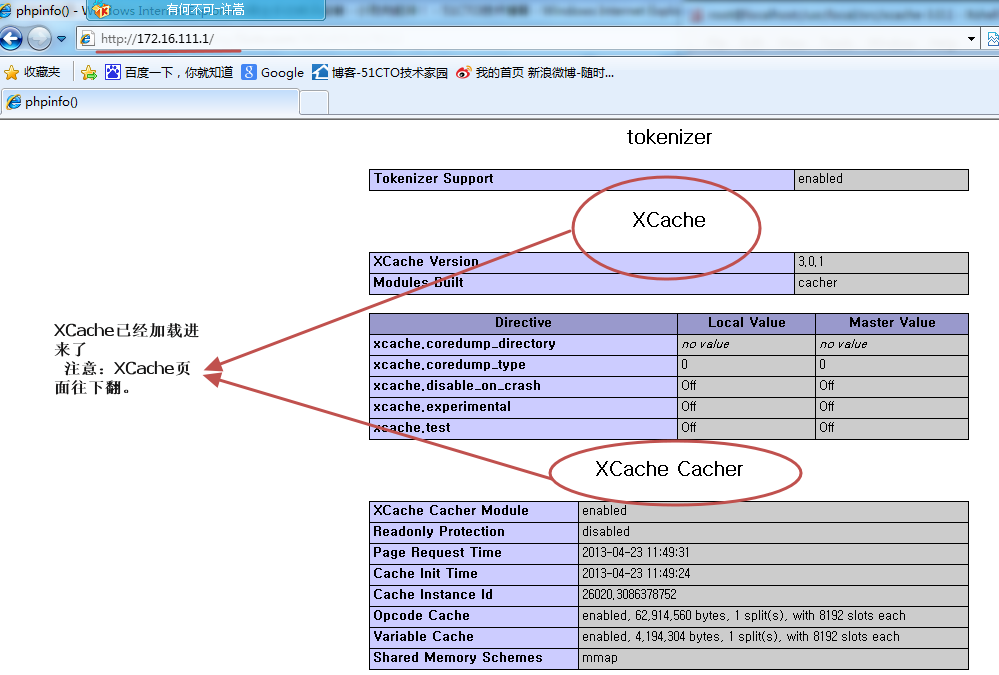Image resolution: width=999 pixels, height=675 pixels.
Task: Open the 百度一下 bookmark
Action: pyautogui.click(x=169, y=72)
